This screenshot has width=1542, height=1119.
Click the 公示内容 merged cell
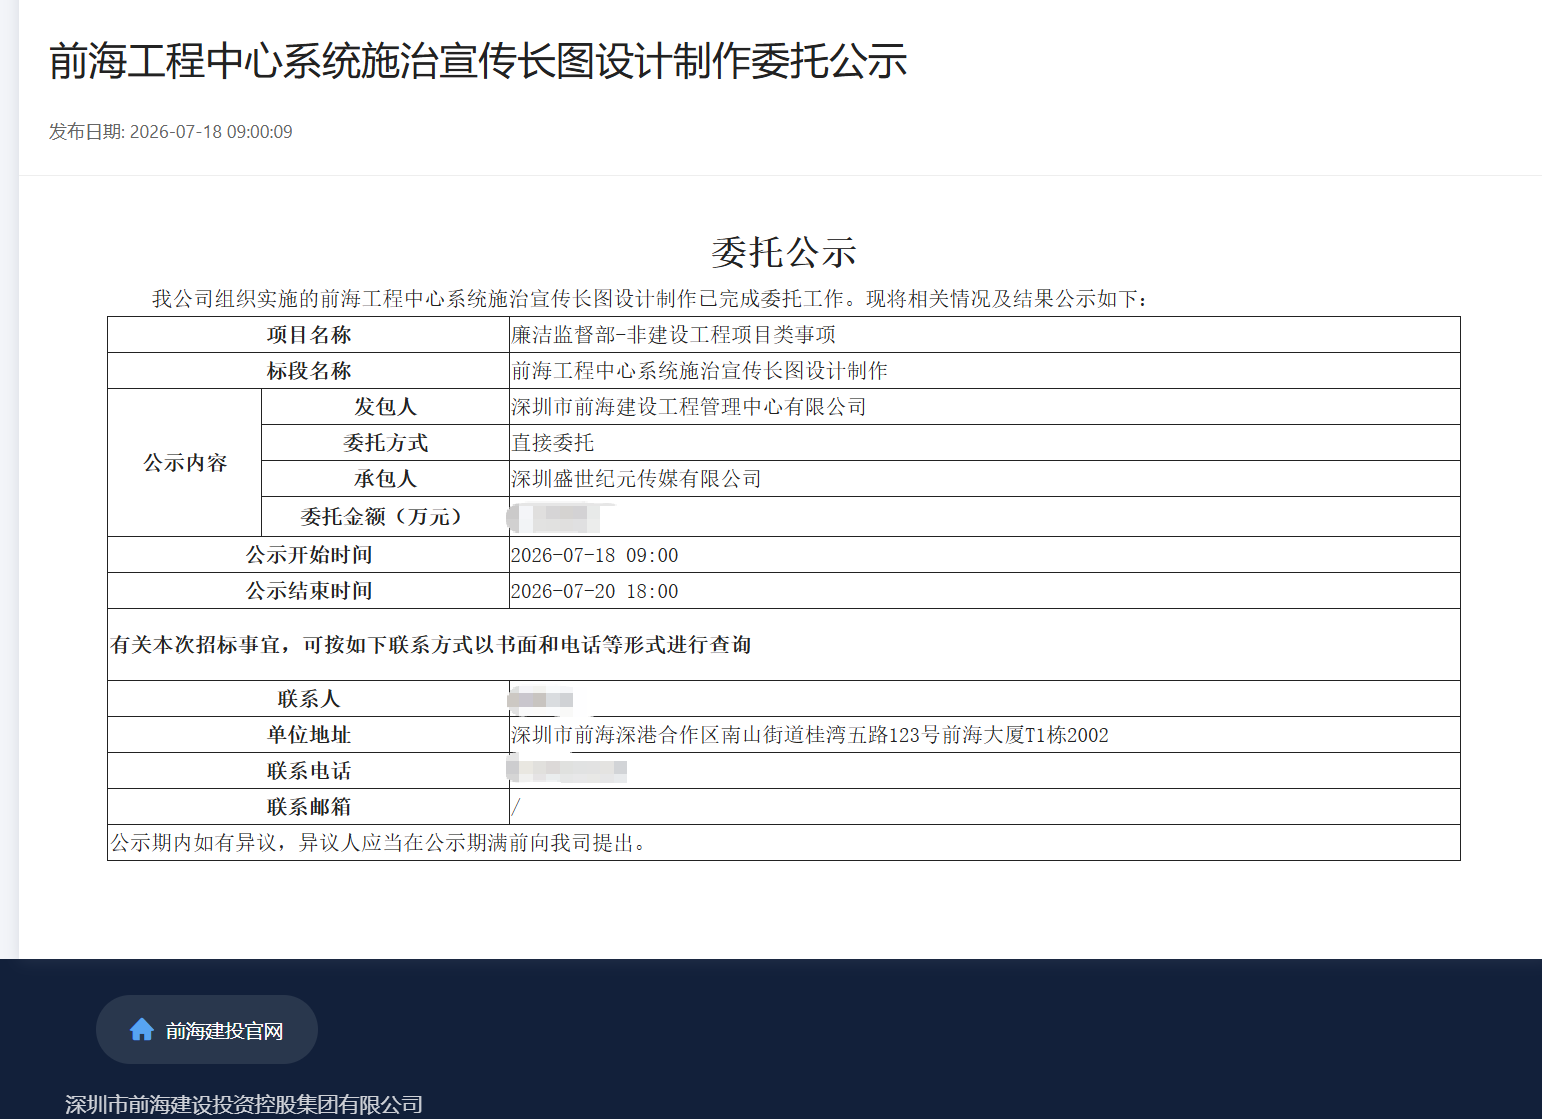(x=185, y=463)
